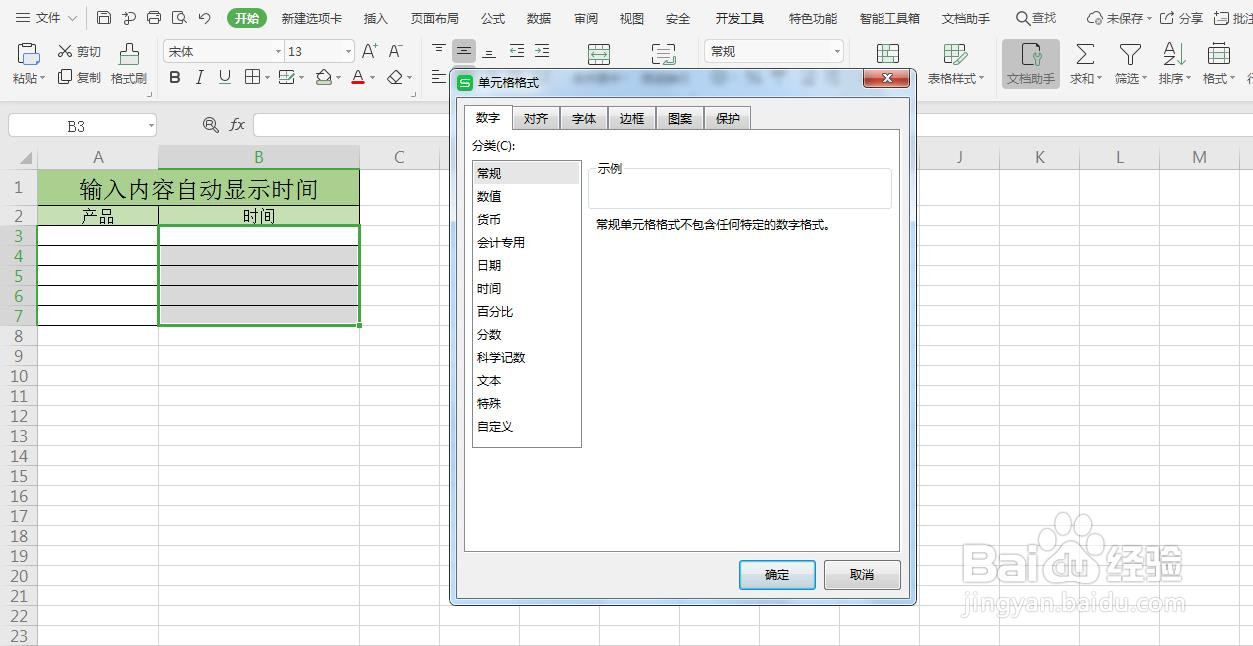Open the number format dropdown 常规
The image size is (1253, 646).
pos(837,51)
